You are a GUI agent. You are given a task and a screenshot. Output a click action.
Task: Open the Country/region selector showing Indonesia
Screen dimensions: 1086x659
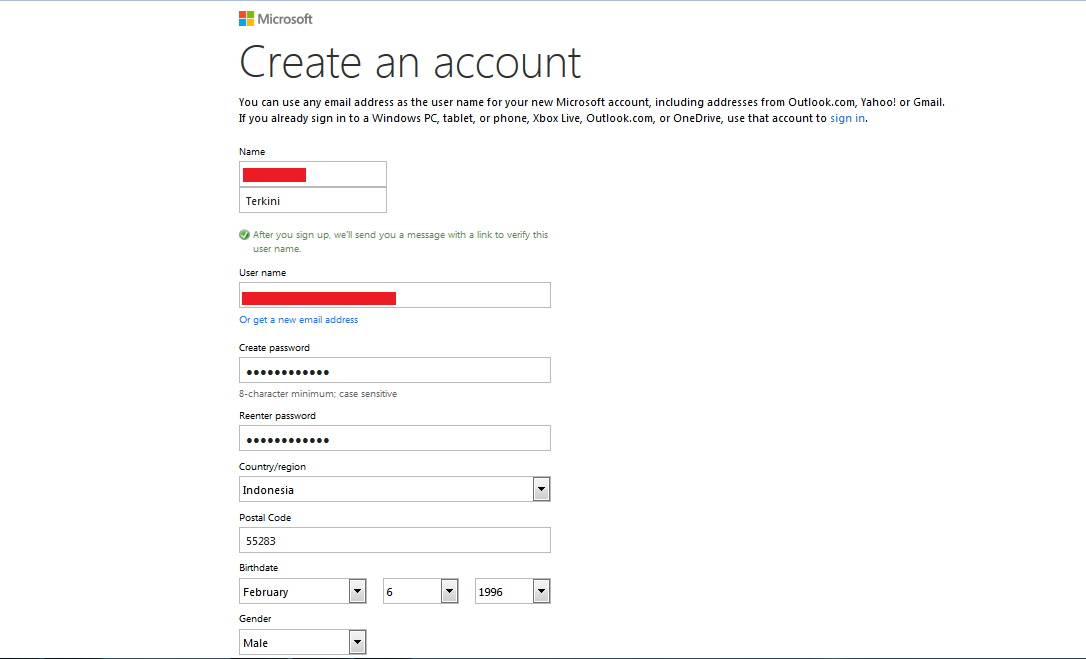click(x=394, y=489)
